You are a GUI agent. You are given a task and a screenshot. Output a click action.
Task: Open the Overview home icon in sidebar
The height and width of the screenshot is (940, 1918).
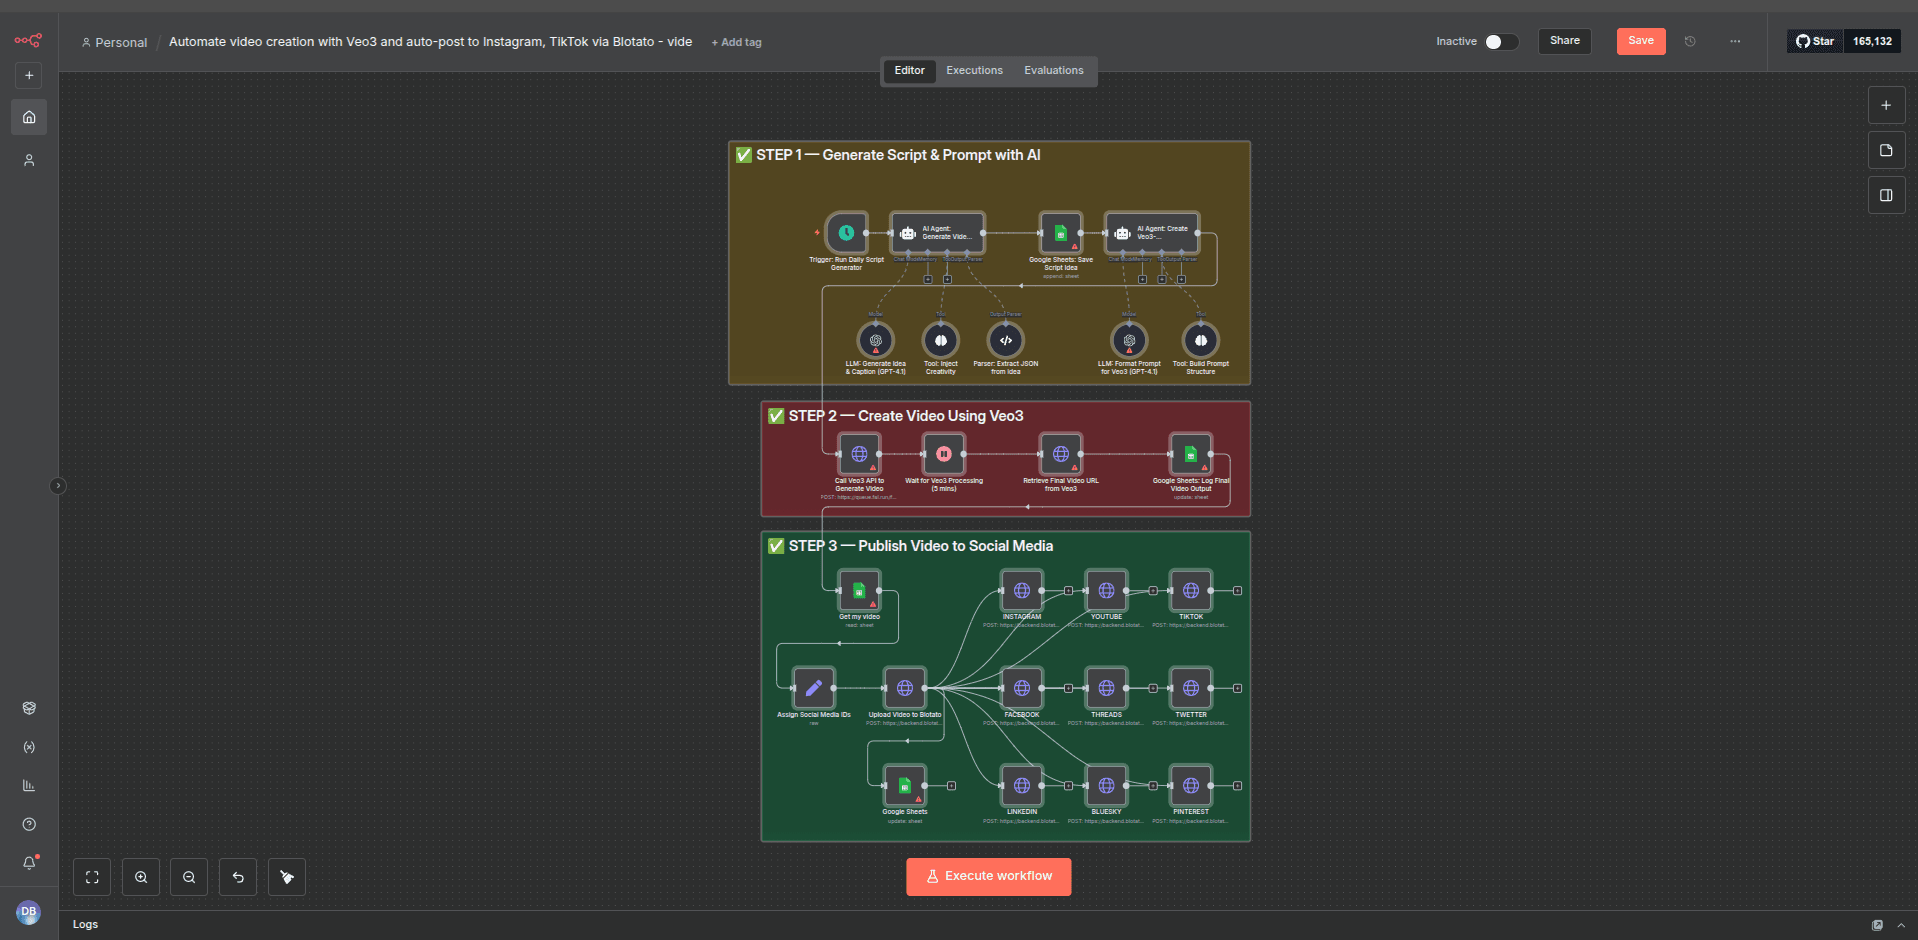(x=29, y=117)
